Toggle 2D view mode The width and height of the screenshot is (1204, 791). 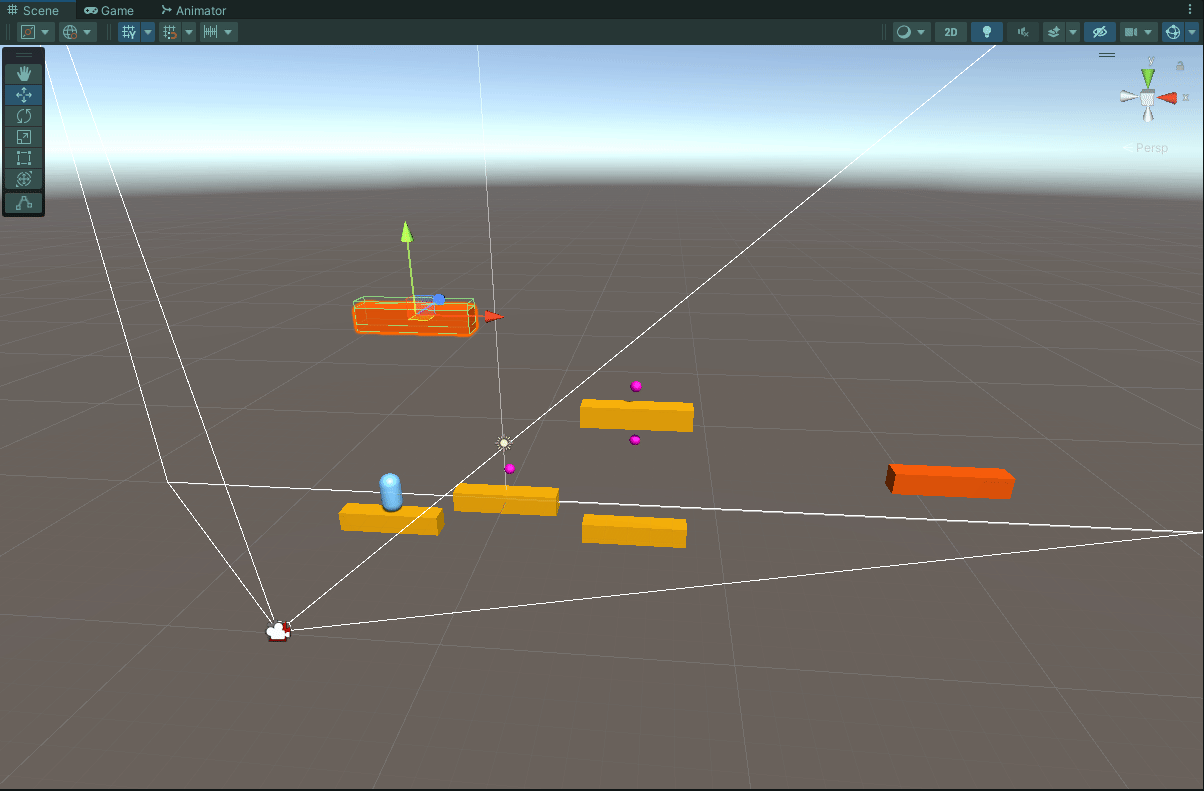pyautogui.click(x=950, y=31)
